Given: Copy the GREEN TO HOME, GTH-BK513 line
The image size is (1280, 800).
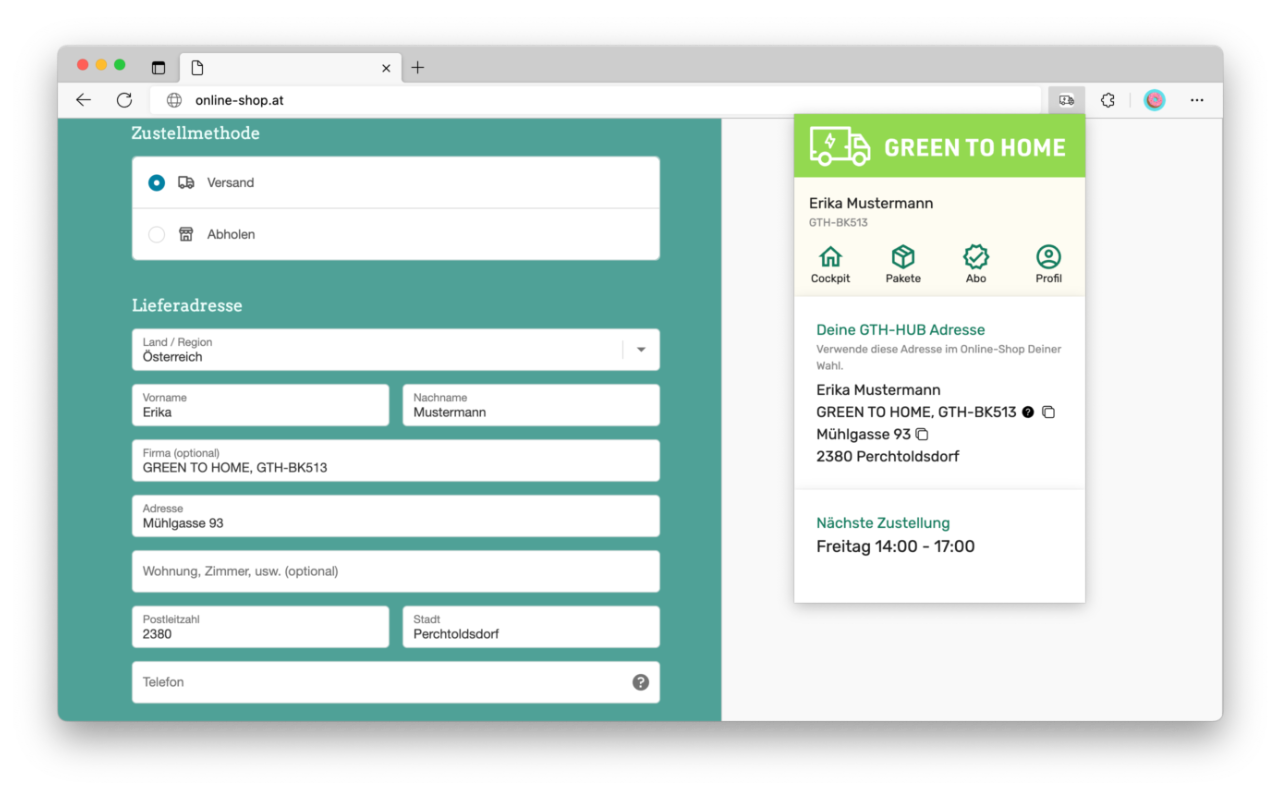Looking at the screenshot, I should pyautogui.click(x=1048, y=412).
